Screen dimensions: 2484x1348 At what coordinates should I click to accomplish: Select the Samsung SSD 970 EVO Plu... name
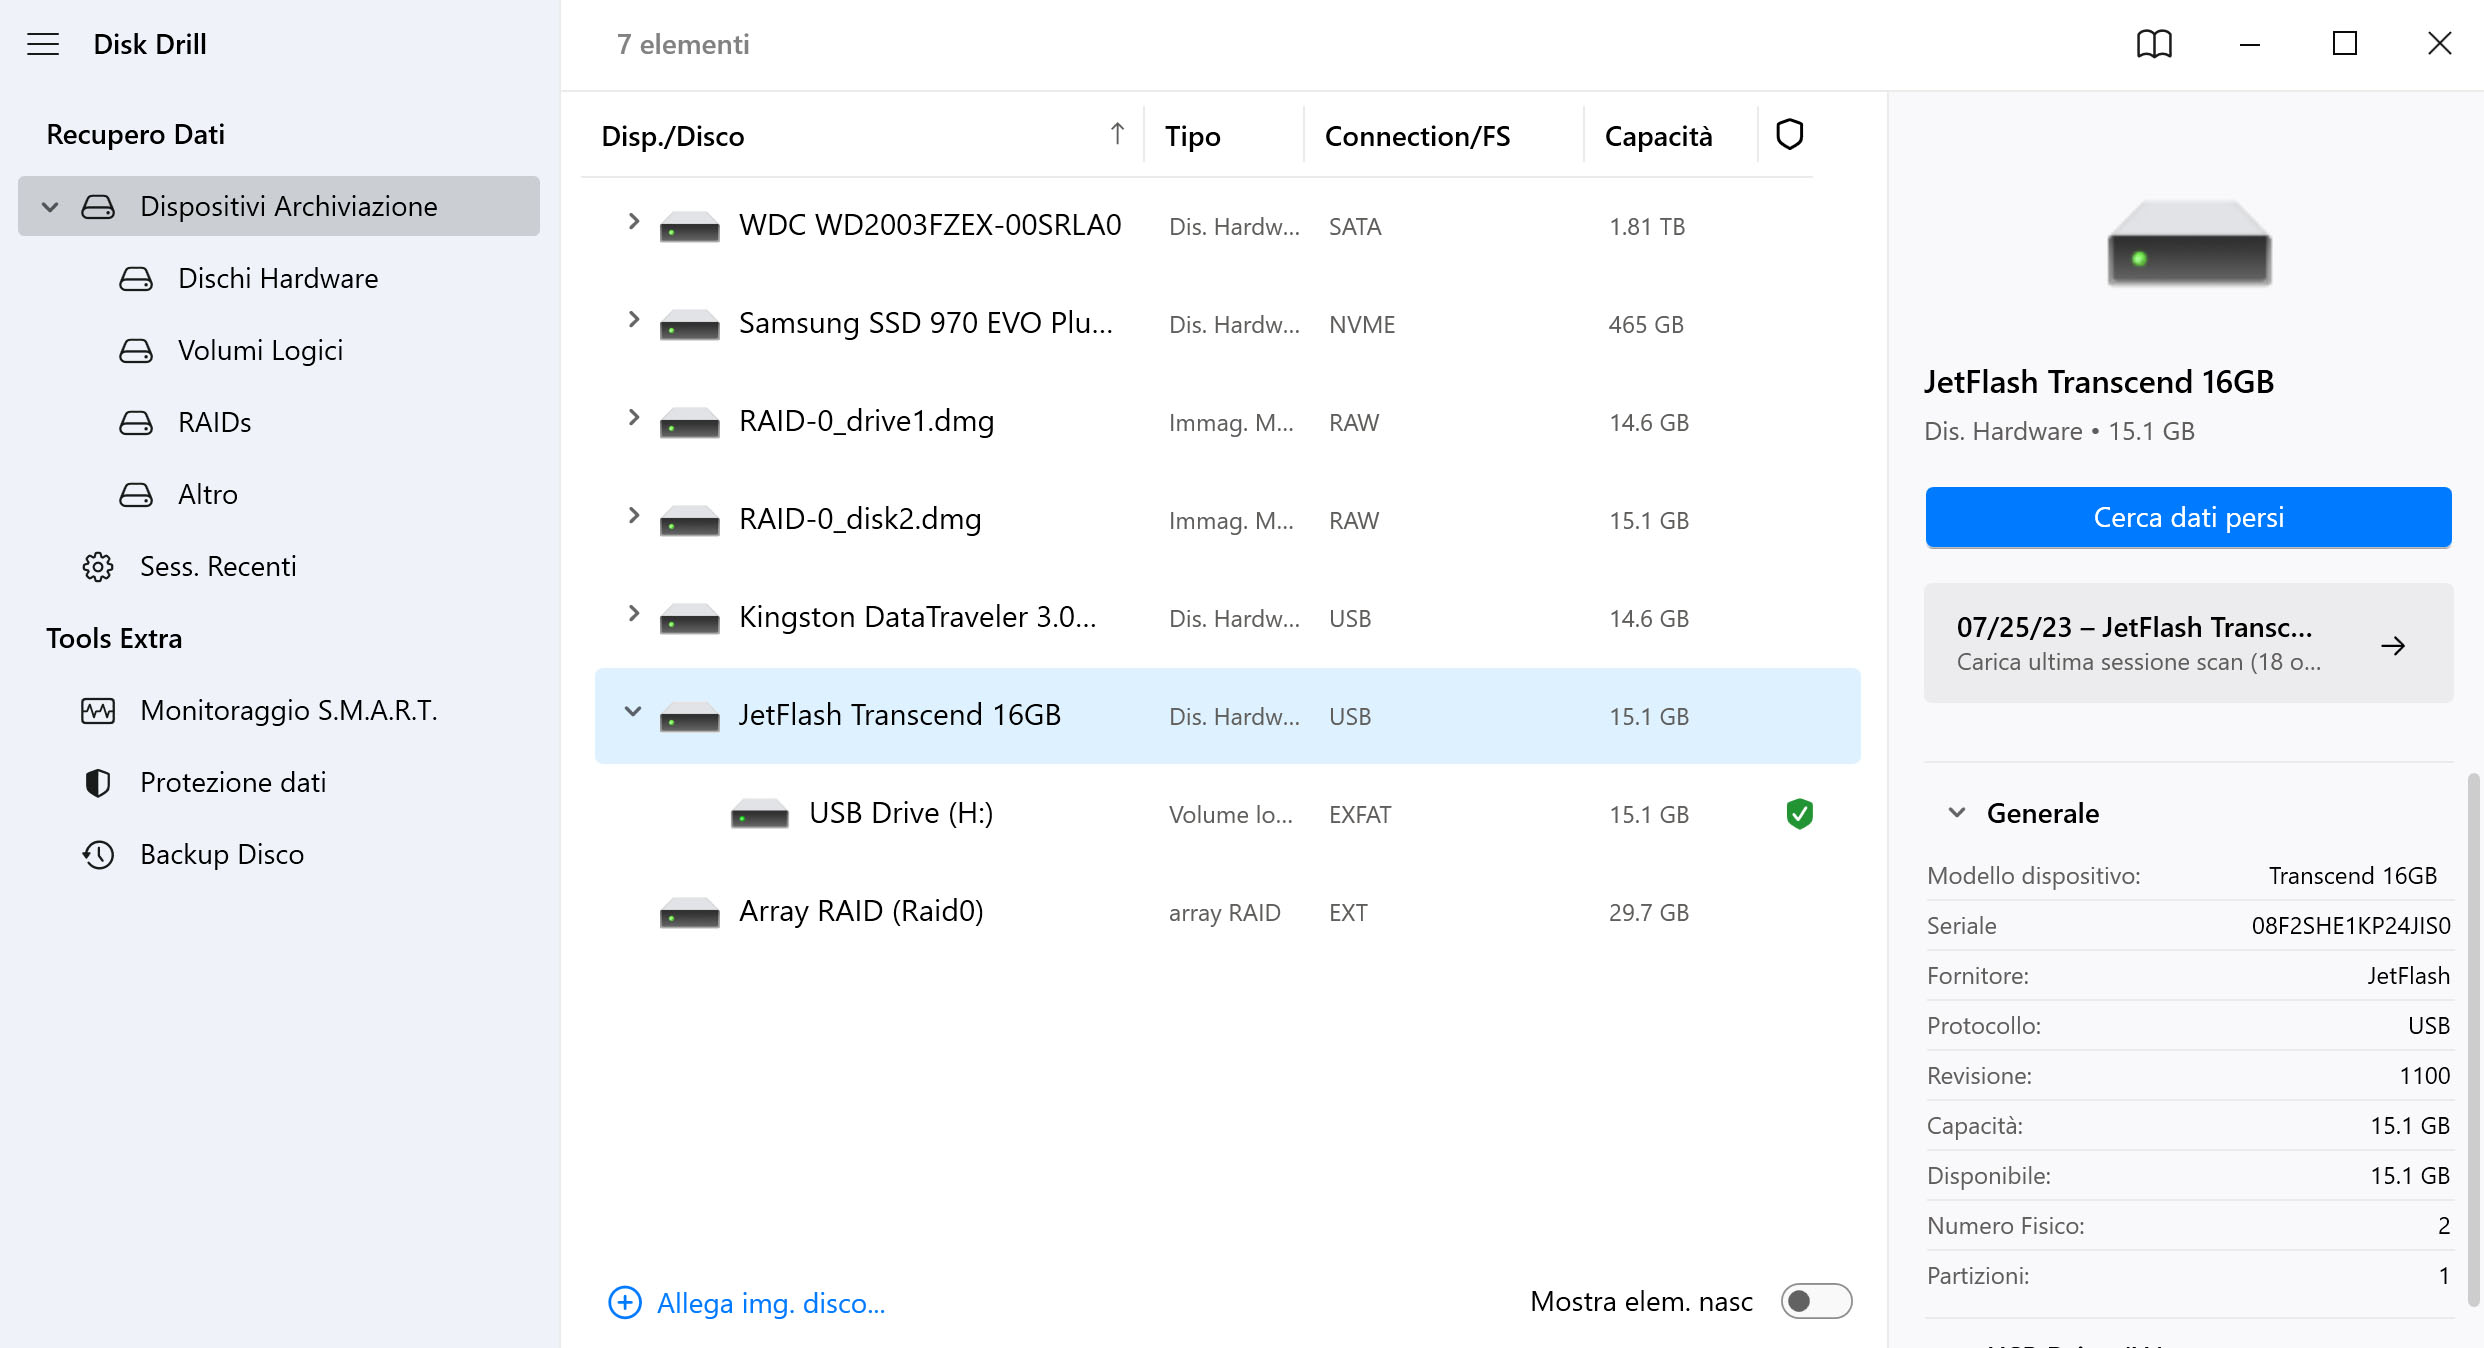pyautogui.click(x=925, y=323)
